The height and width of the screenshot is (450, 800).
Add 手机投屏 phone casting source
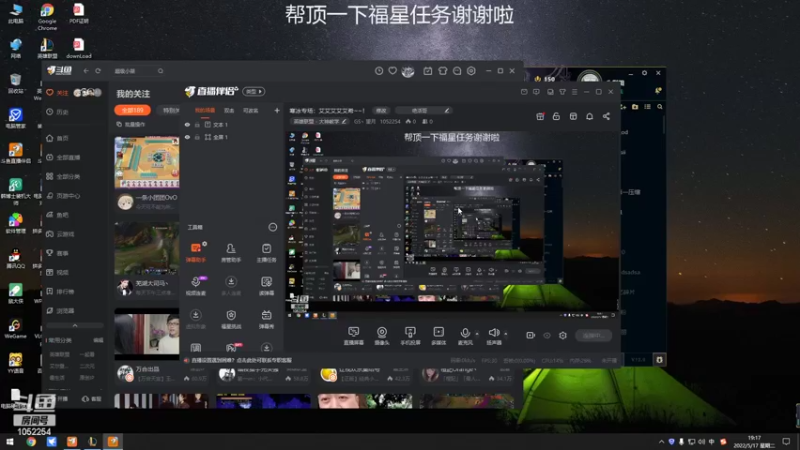410,336
